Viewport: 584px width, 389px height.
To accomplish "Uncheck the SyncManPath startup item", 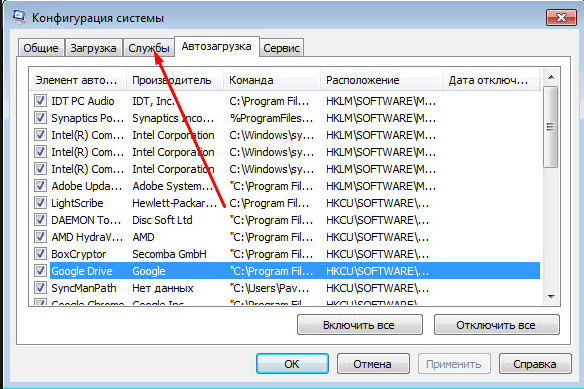I will (40, 288).
